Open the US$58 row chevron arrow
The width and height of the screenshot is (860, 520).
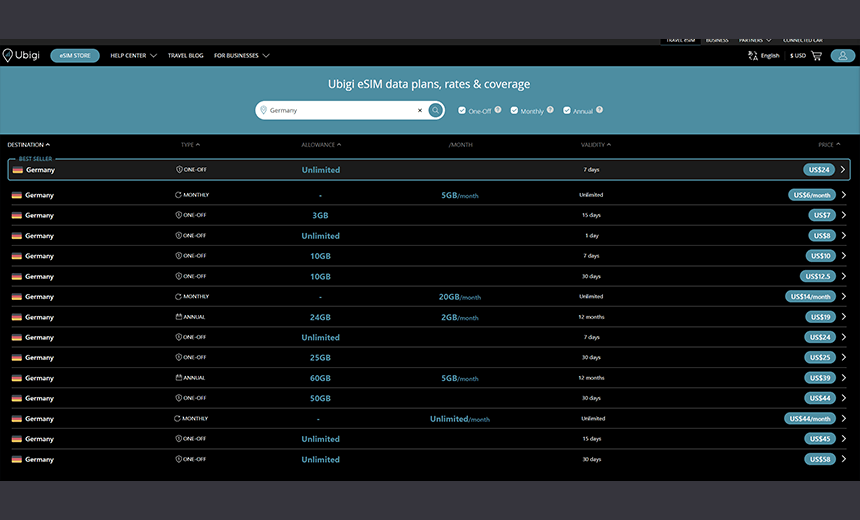(844, 459)
